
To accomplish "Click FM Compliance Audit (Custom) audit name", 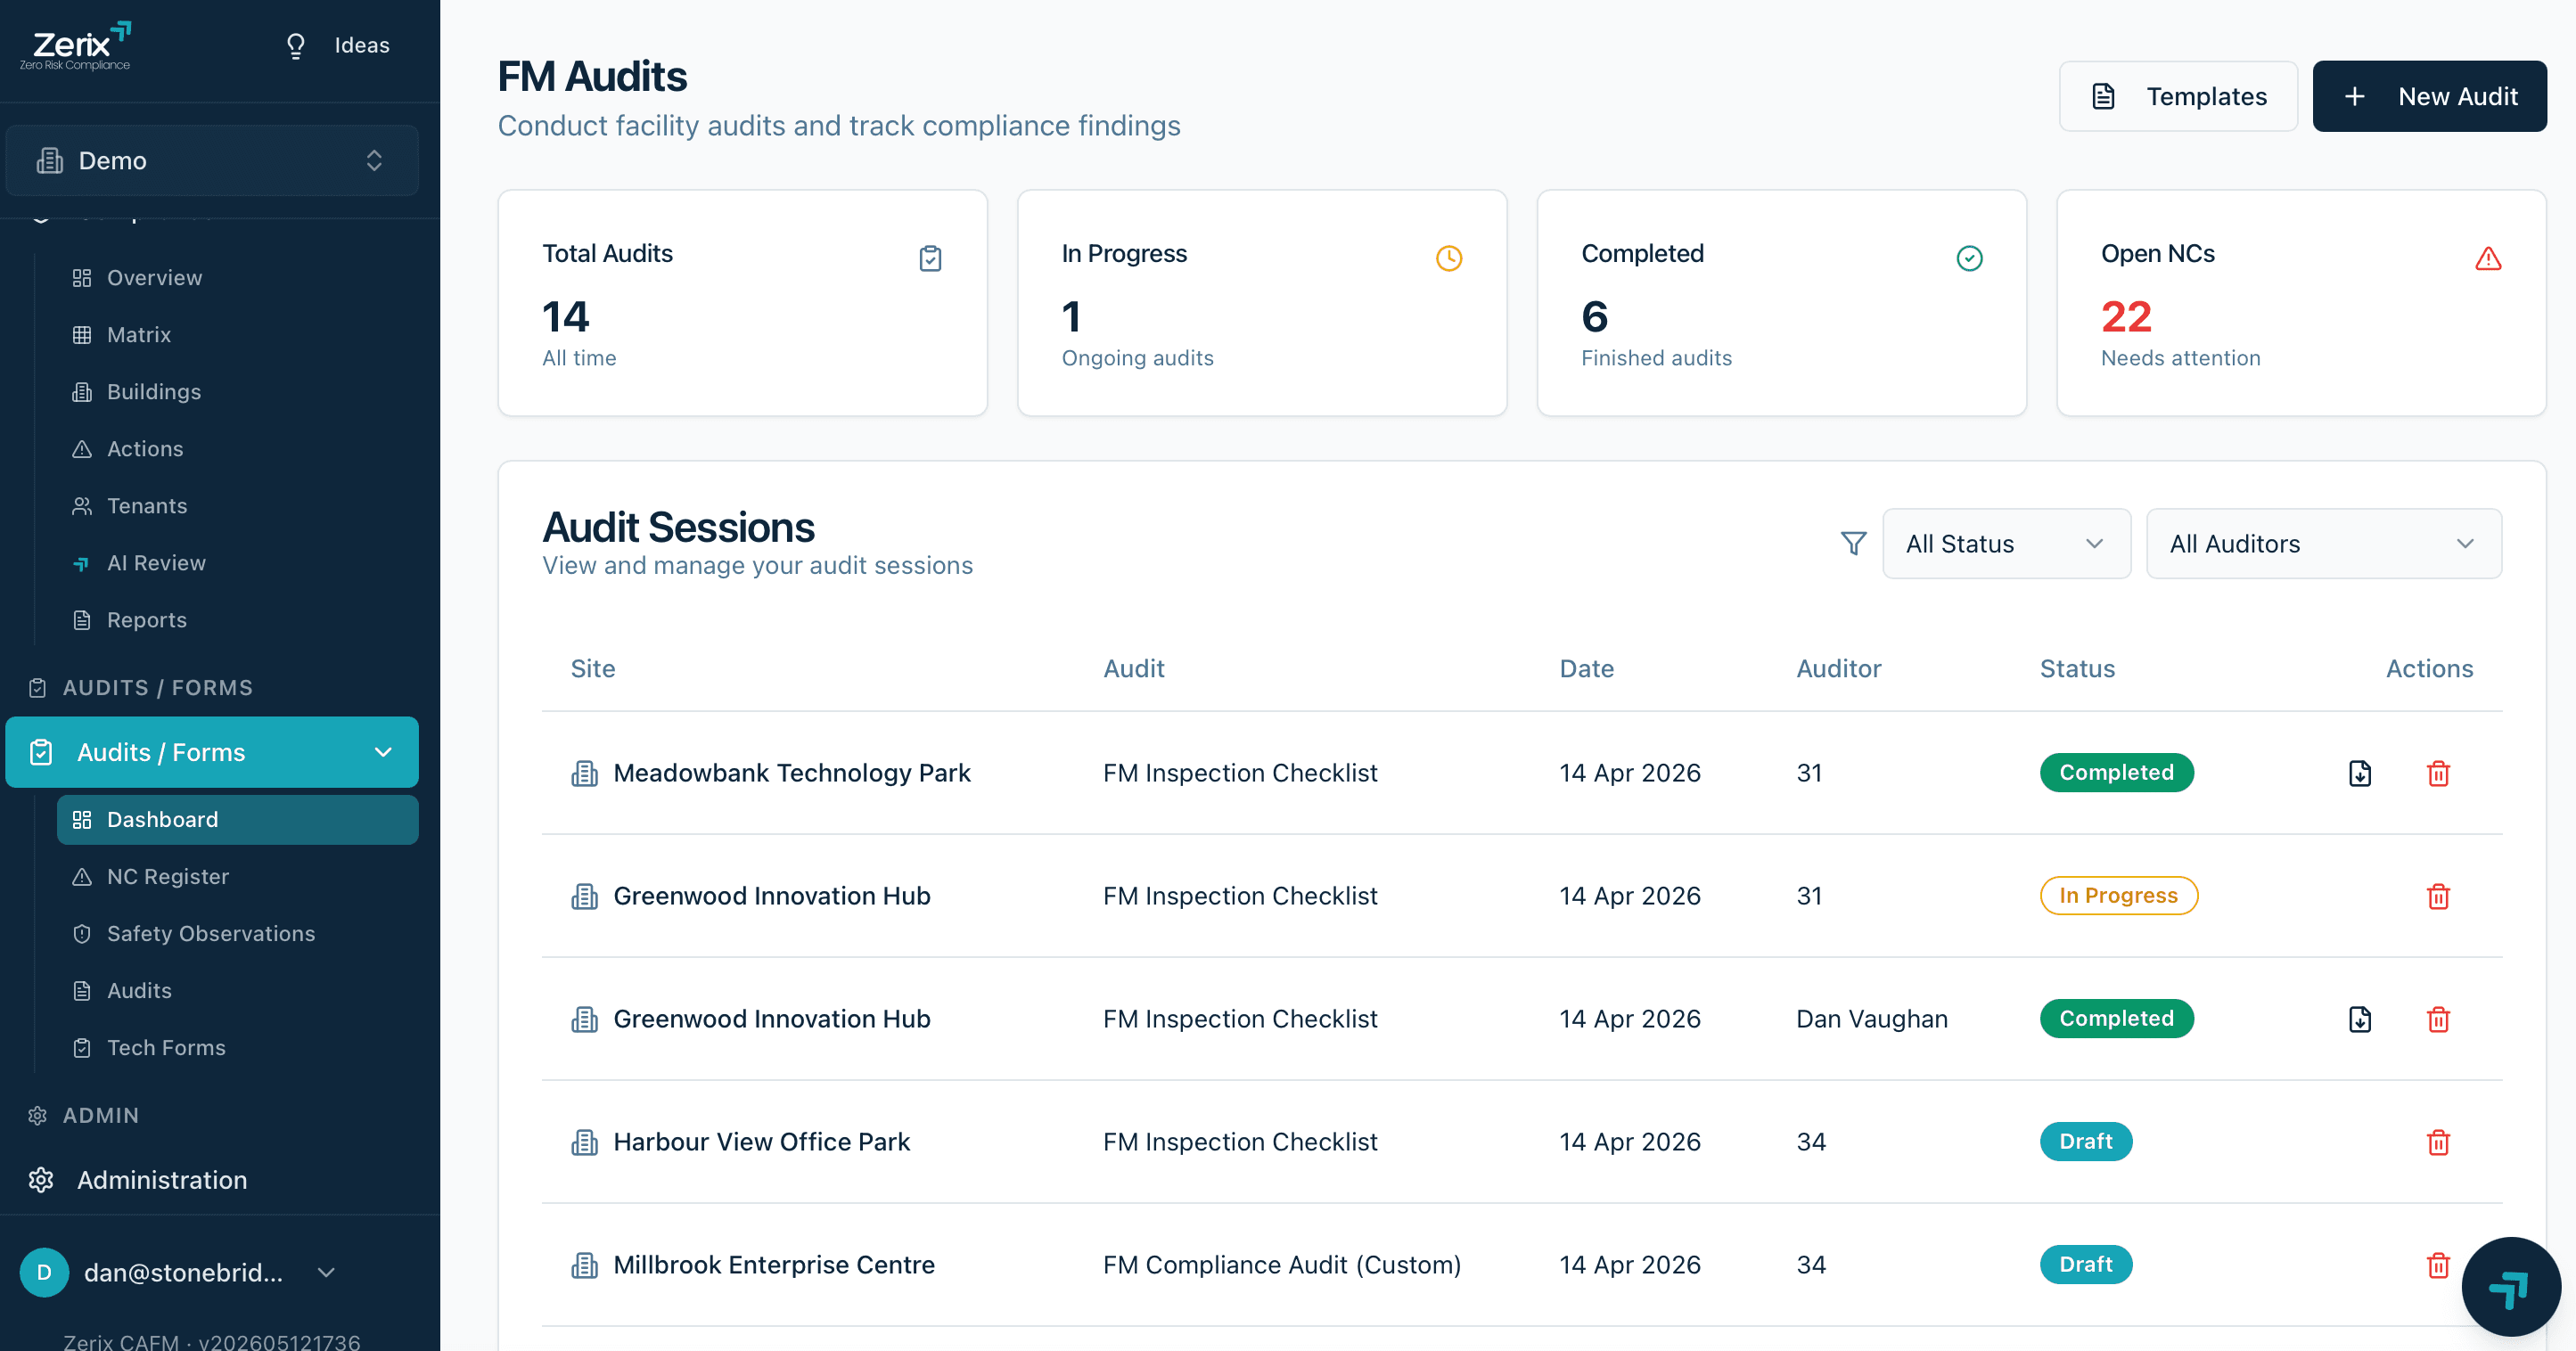I will [x=1282, y=1265].
